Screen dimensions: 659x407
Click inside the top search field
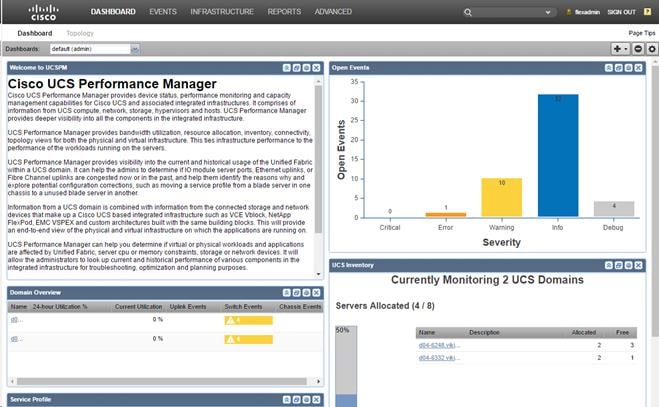tap(509, 12)
